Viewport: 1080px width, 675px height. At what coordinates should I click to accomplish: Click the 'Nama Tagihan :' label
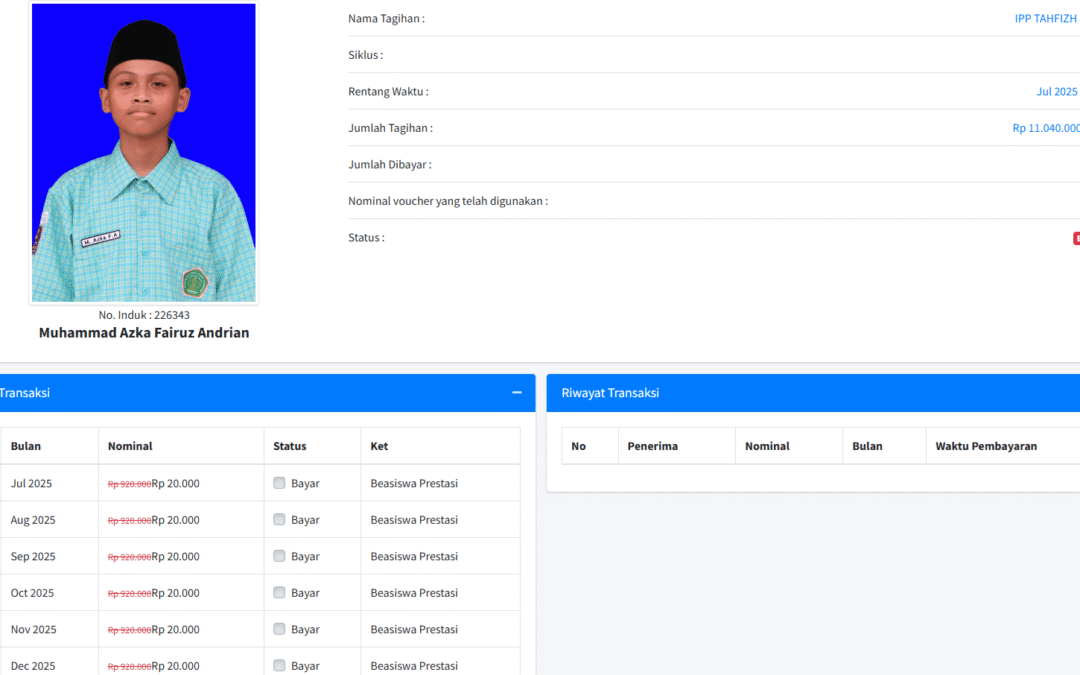(x=386, y=19)
